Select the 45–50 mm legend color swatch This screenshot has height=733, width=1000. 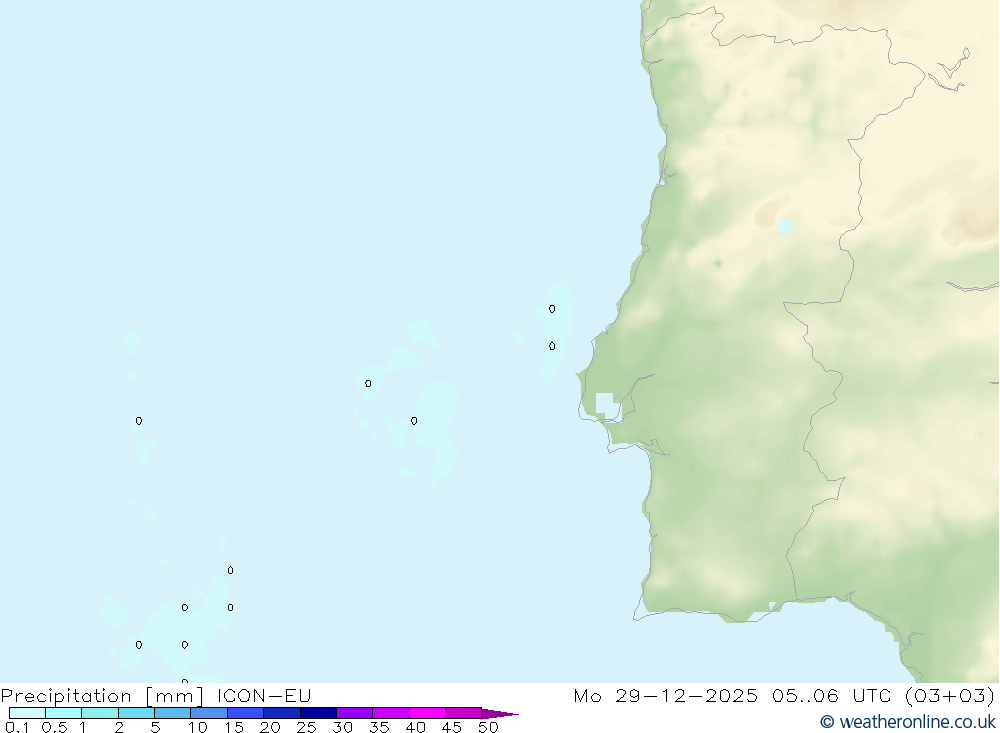tap(464, 713)
